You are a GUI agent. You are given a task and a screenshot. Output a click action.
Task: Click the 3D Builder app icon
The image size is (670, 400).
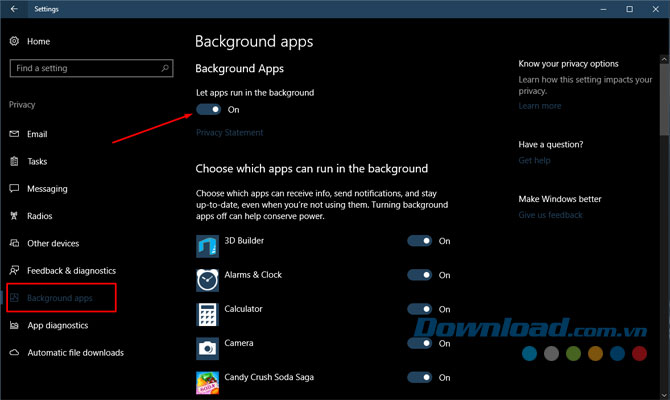pyautogui.click(x=207, y=246)
